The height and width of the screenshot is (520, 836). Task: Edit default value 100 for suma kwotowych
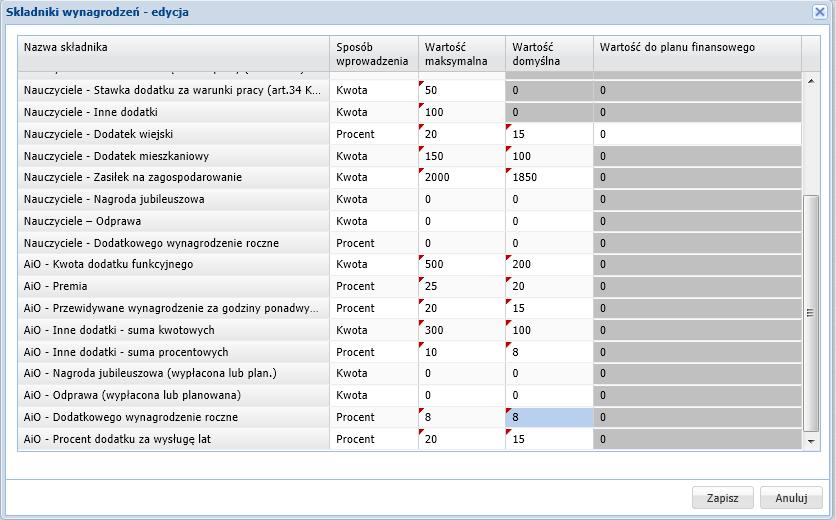[x=549, y=330]
